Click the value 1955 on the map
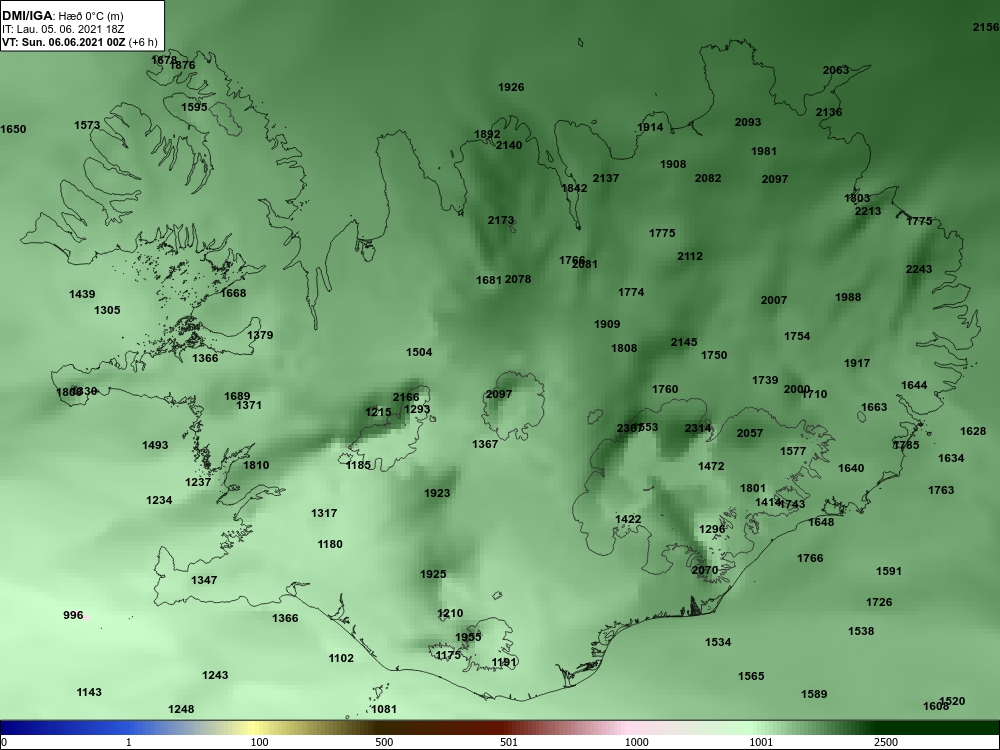The width and height of the screenshot is (1000, 750). 467,637
